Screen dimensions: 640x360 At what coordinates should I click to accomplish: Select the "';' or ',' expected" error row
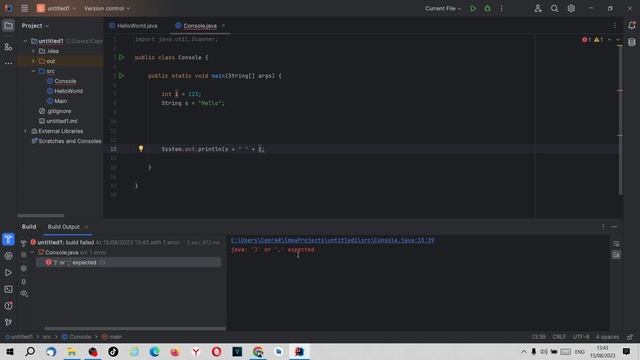coord(129,262)
